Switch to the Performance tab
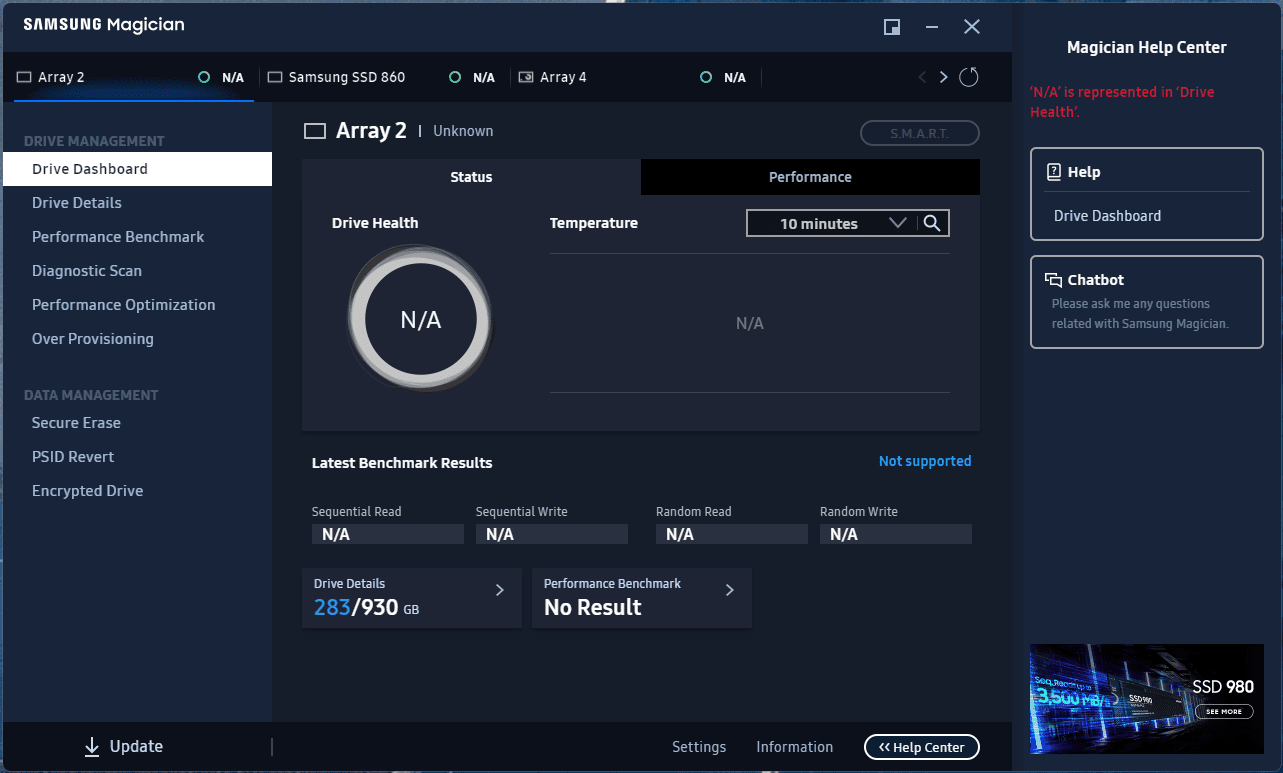Image resolution: width=1283 pixels, height=773 pixels. pyautogui.click(x=810, y=177)
